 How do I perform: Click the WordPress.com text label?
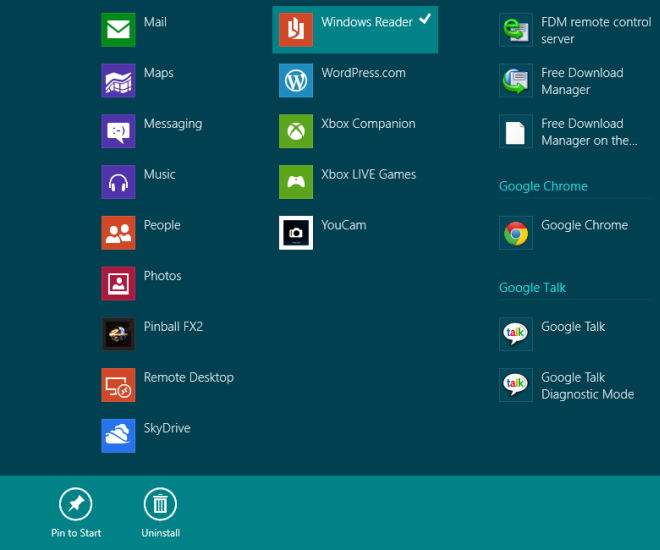[x=364, y=73]
